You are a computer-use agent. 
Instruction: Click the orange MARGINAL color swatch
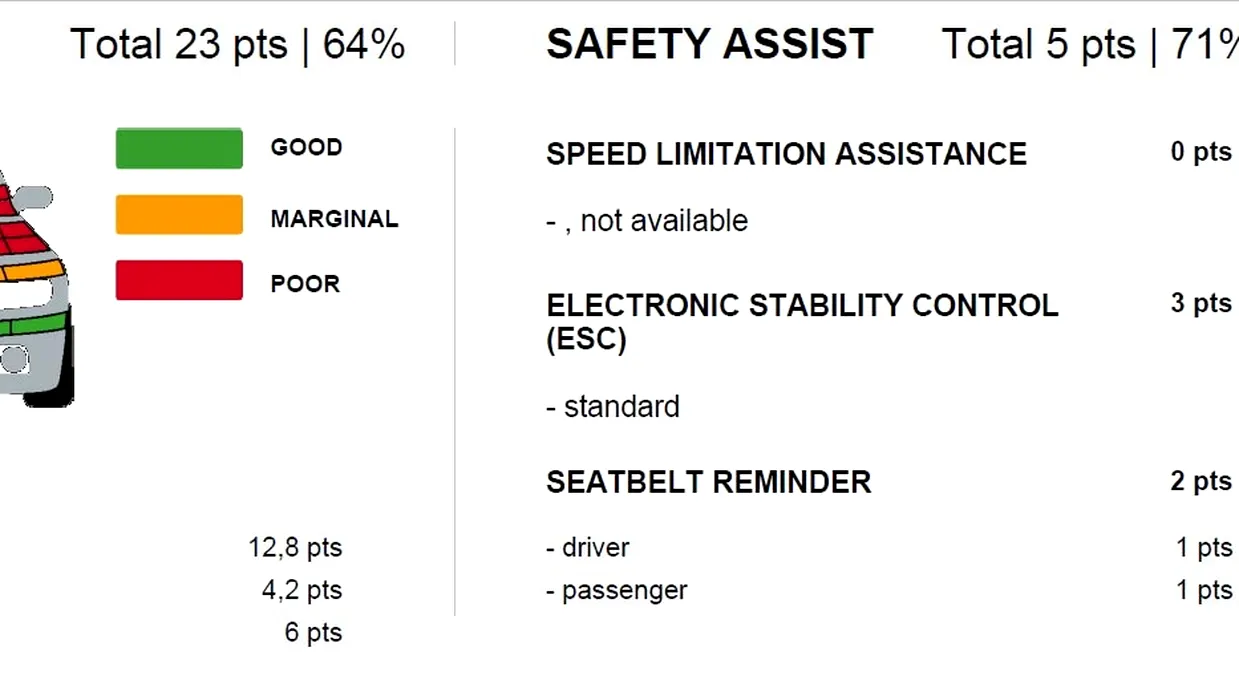click(179, 215)
